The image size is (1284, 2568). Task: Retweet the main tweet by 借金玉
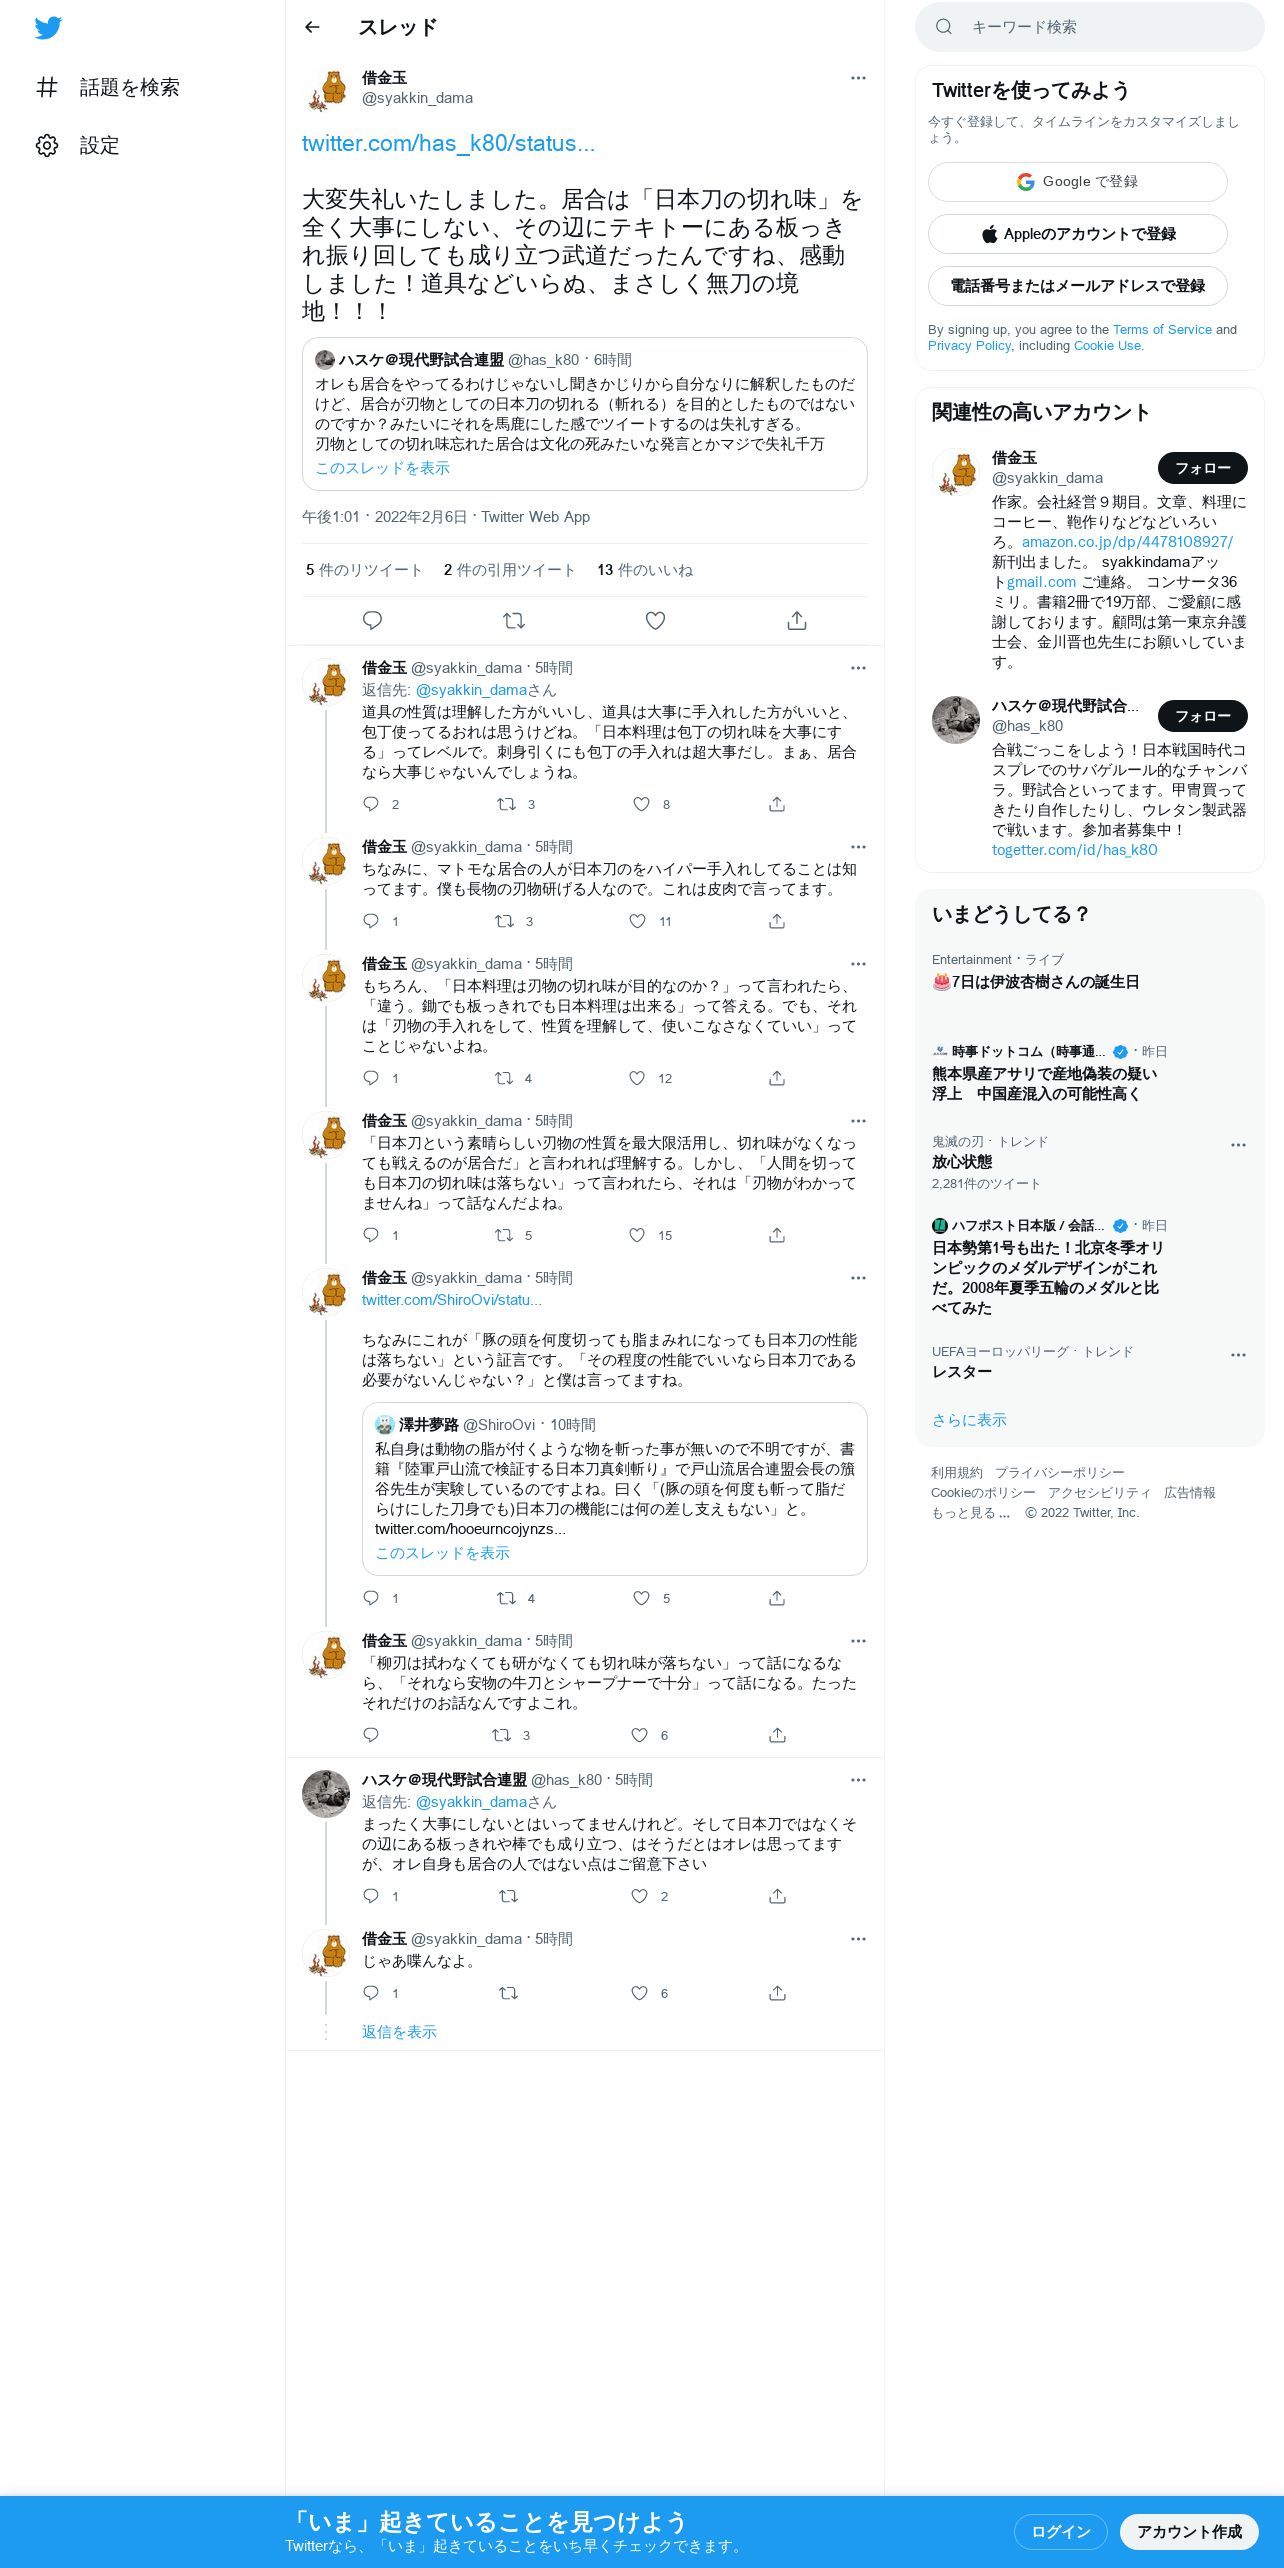514,621
